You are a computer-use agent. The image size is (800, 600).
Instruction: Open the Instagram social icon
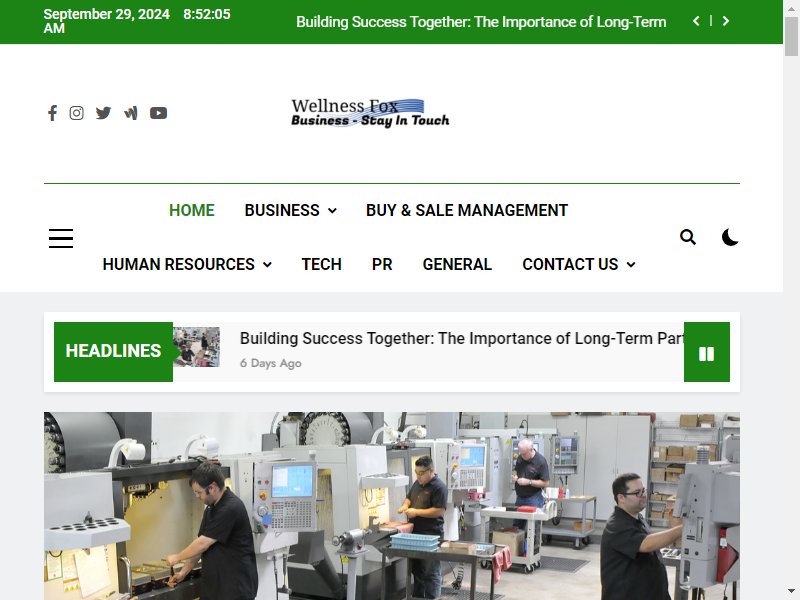tap(77, 113)
